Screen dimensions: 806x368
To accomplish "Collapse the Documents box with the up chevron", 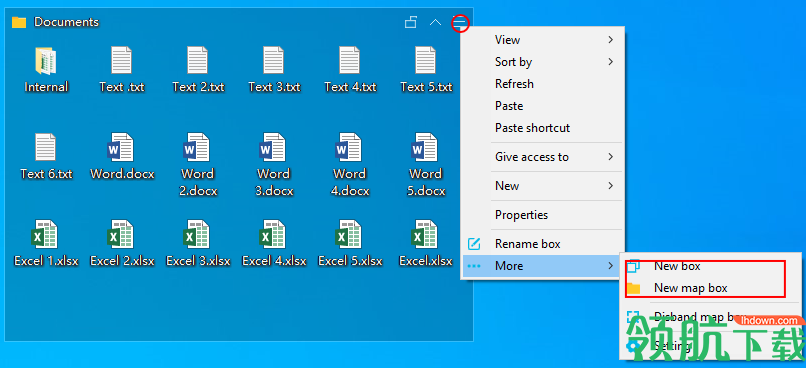I will pos(435,23).
